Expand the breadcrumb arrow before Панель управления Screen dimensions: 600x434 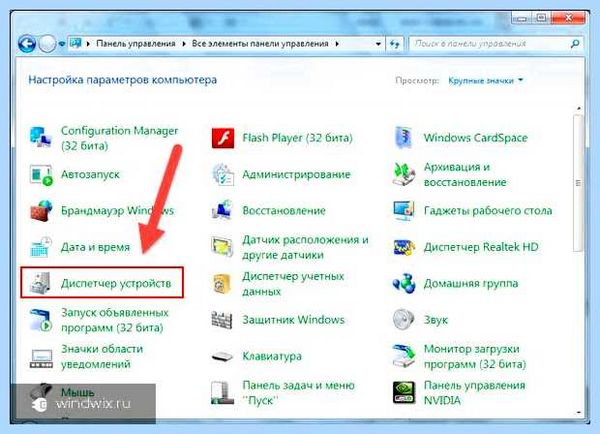tap(88, 44)
